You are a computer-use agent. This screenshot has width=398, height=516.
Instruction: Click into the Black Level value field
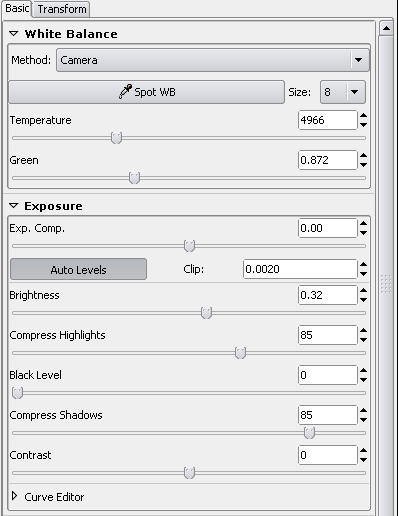click(327, 375)
